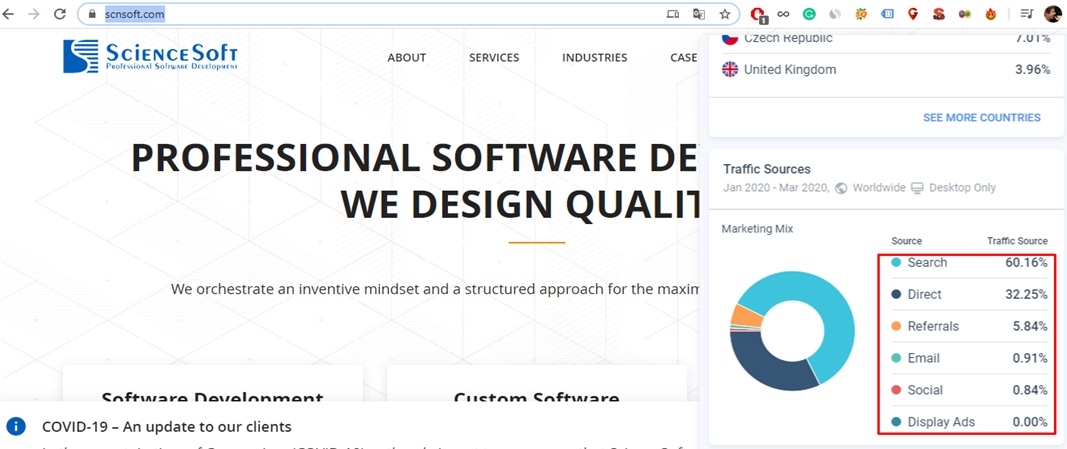Click the orange flame Hola extension icon
The height and width of the screenshot is (449, 1067).
(991, 14)
